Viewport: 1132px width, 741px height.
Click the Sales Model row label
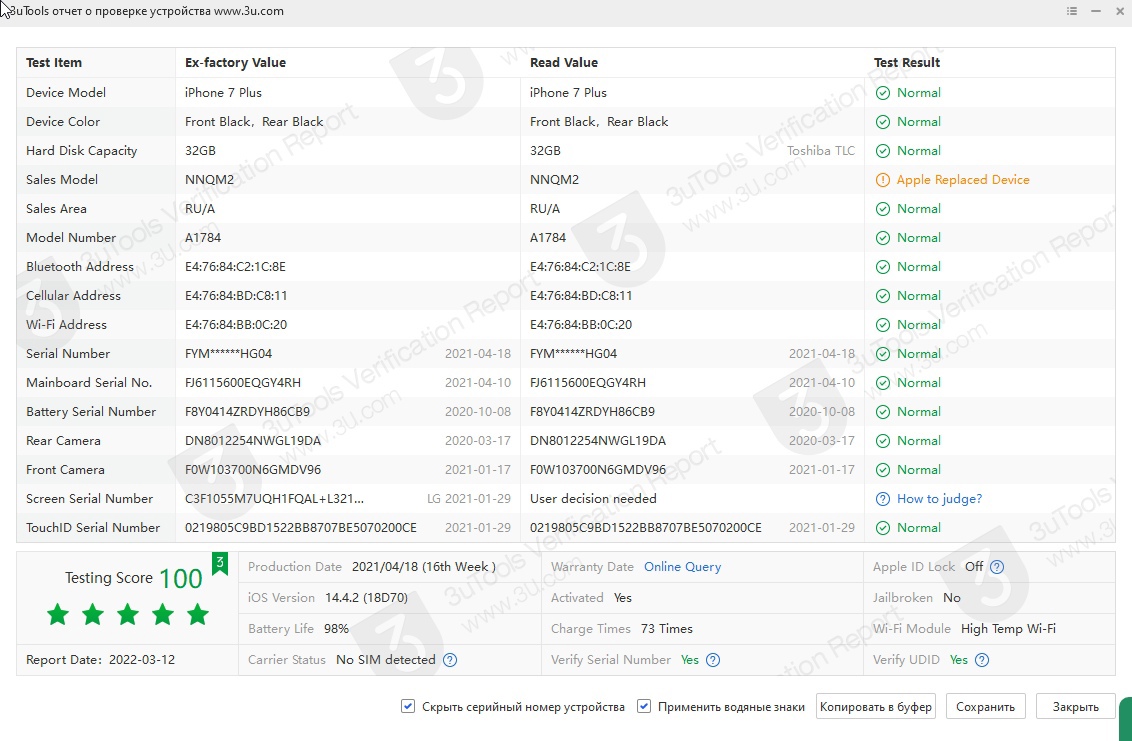pyautogui.click(x=62, y=180)
